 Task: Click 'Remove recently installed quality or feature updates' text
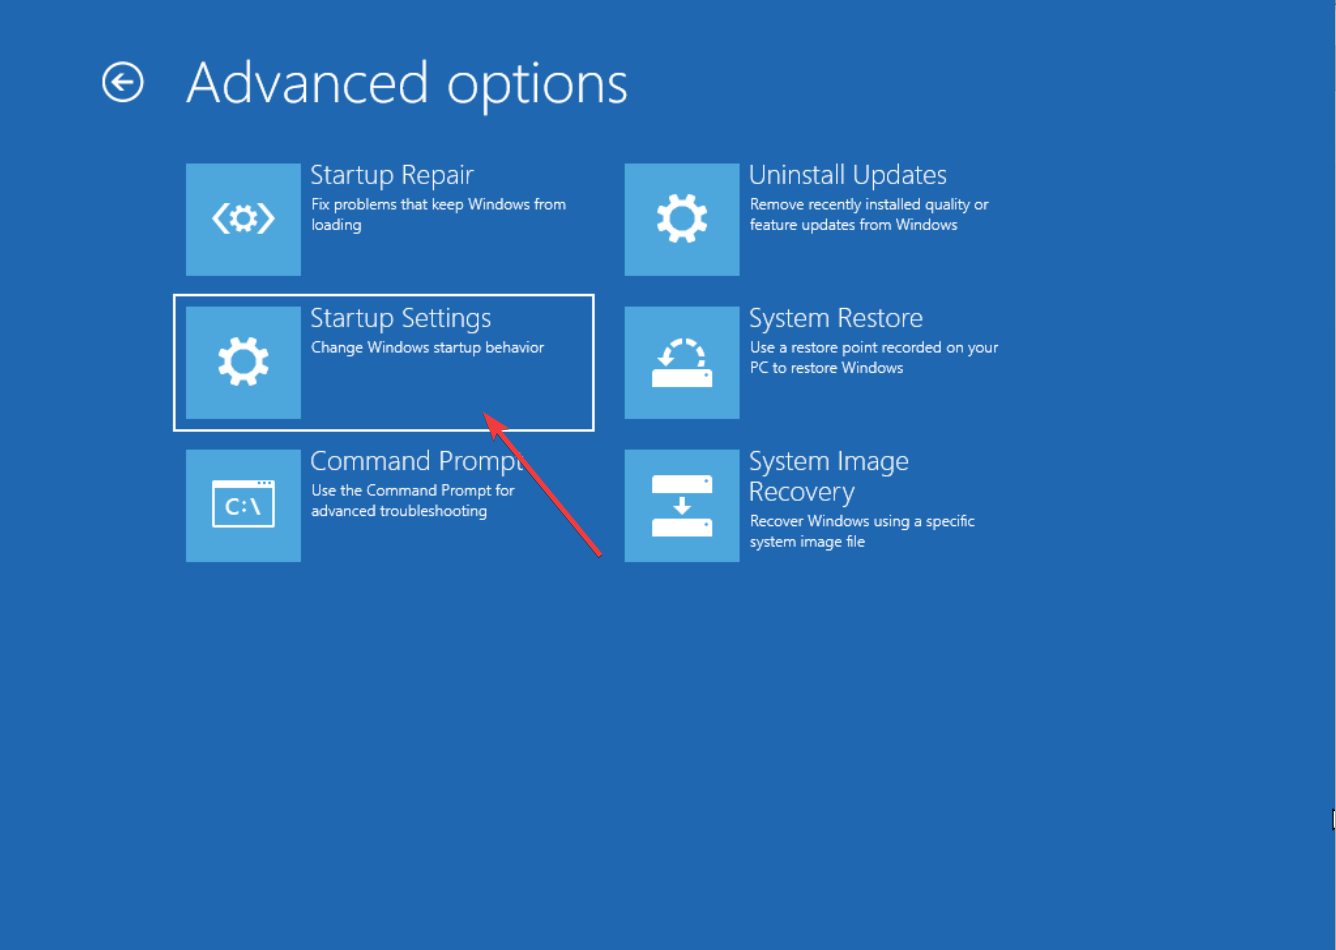click(x=869, y=214)
